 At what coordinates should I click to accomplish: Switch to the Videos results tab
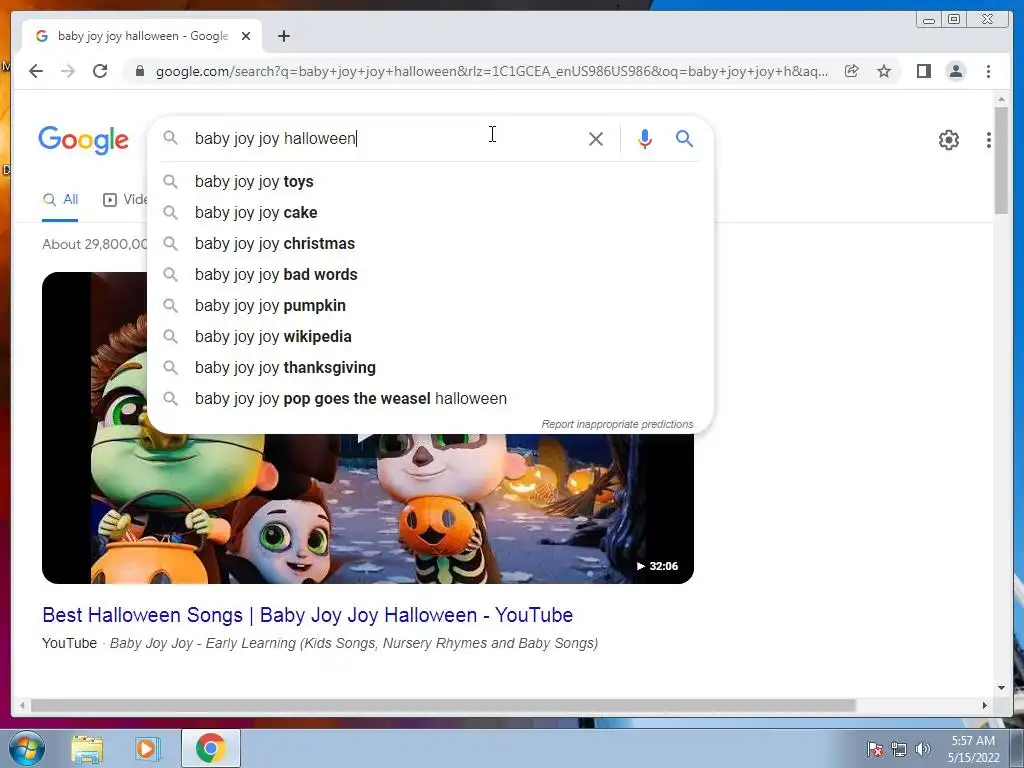pyautogui.click(x=125, y=200)
